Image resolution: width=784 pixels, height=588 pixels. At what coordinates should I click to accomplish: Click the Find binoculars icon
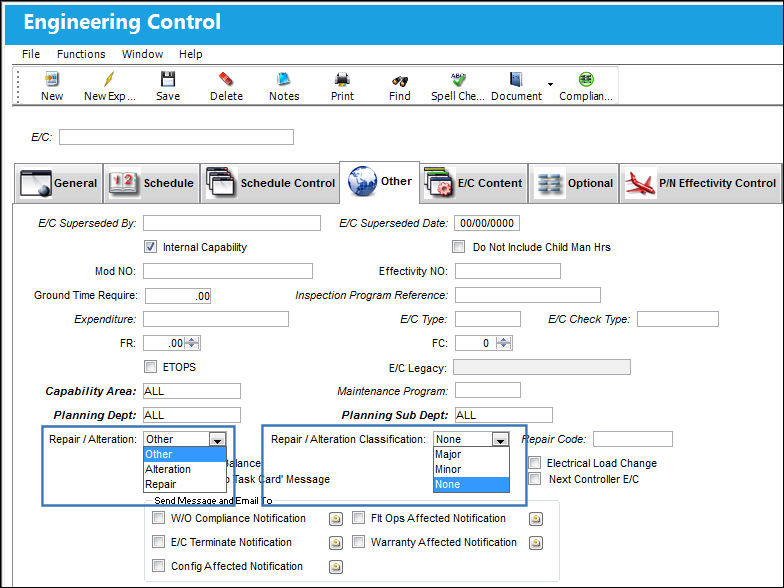pos(400,80)
